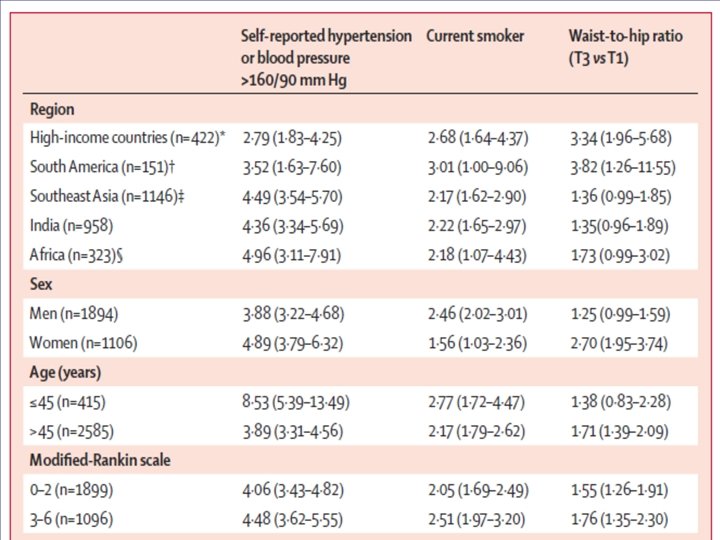Click the Women (n=1106) row label
Image resolution: width=720 pixels, height=540 pixels.
pos(84,343)
